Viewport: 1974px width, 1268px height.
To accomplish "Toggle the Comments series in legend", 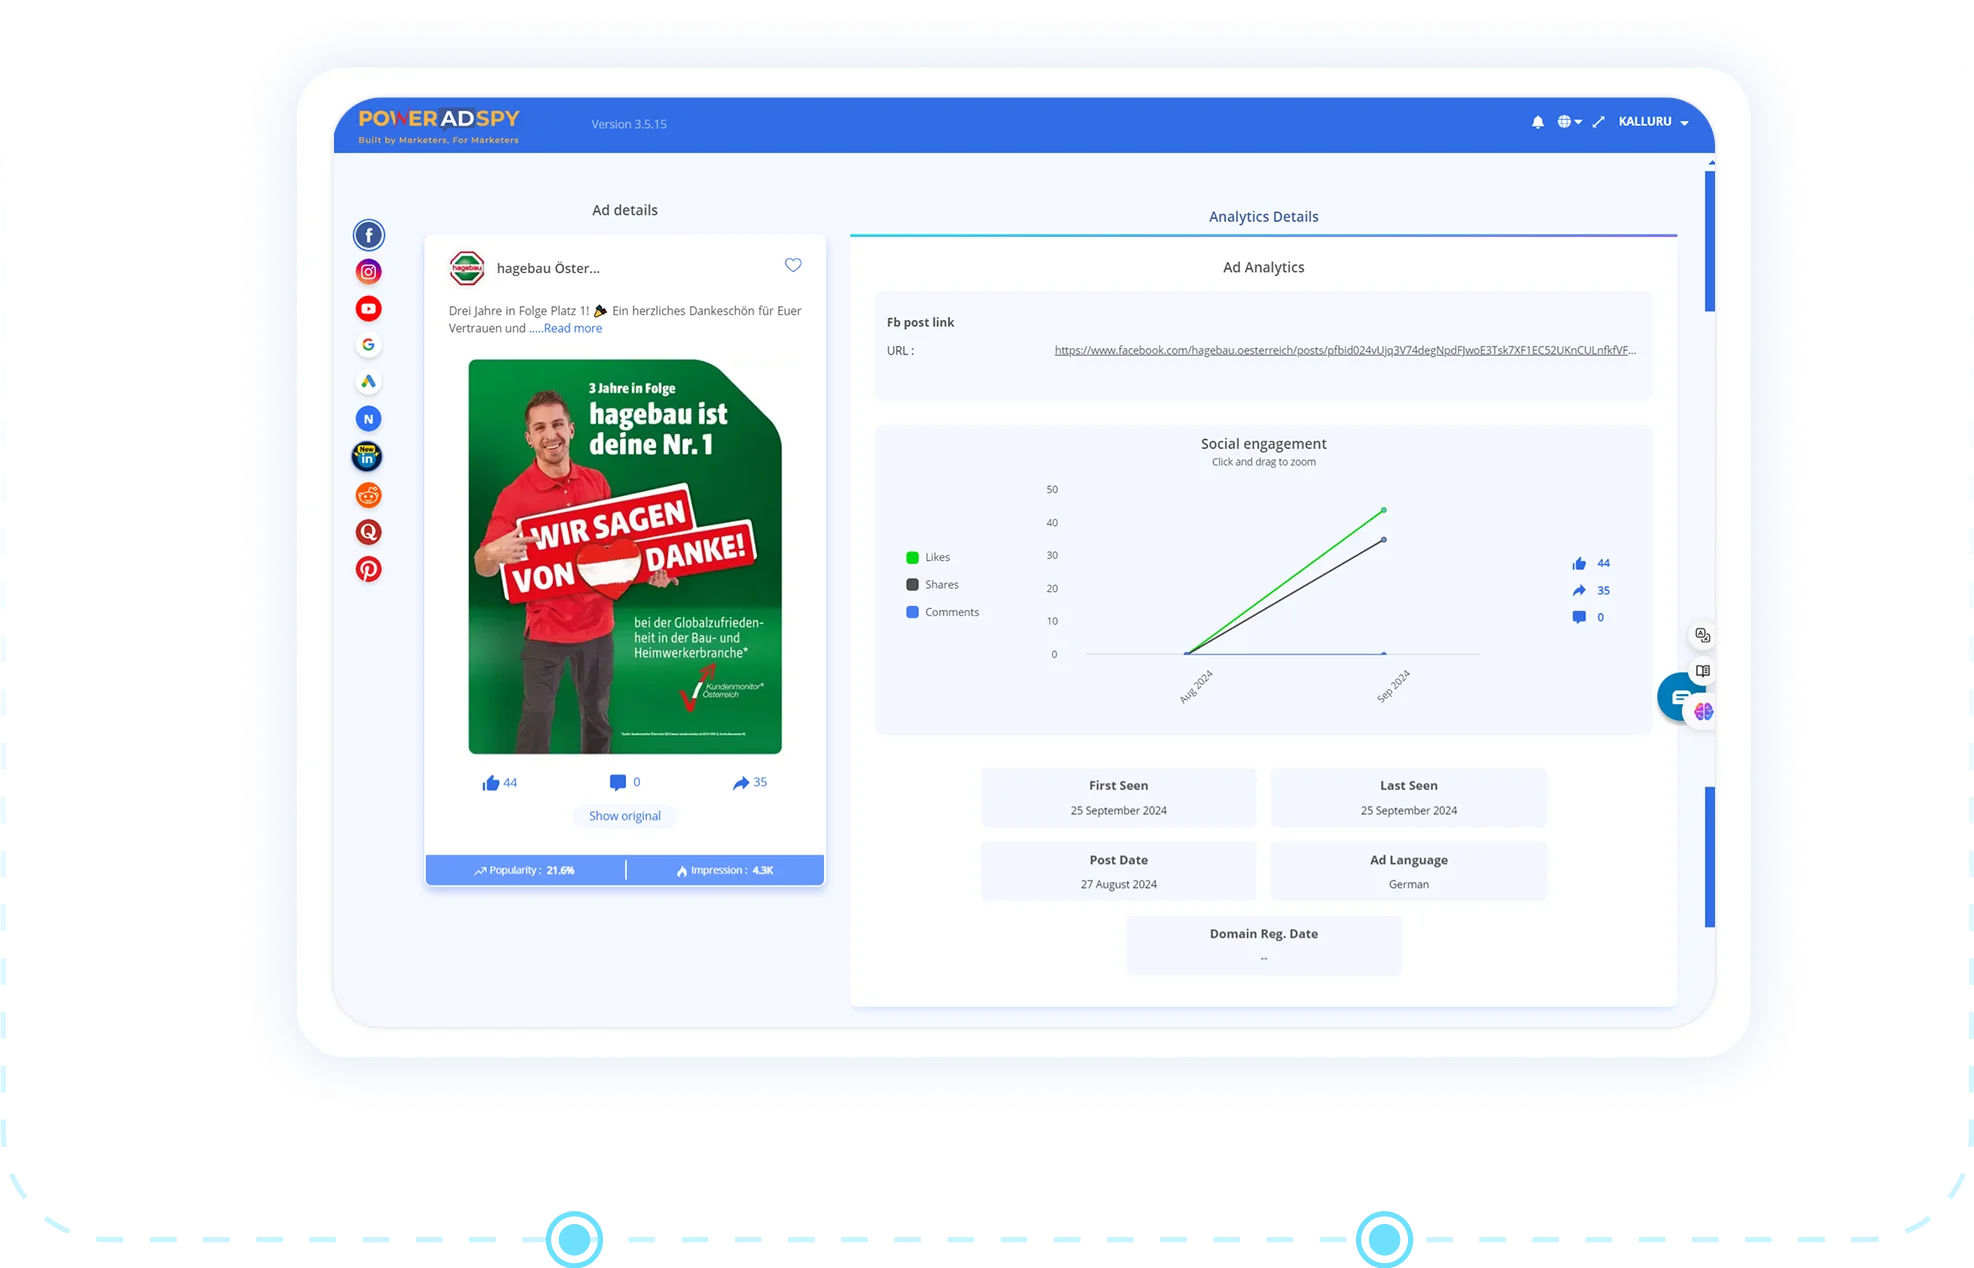I will [943, 612].
